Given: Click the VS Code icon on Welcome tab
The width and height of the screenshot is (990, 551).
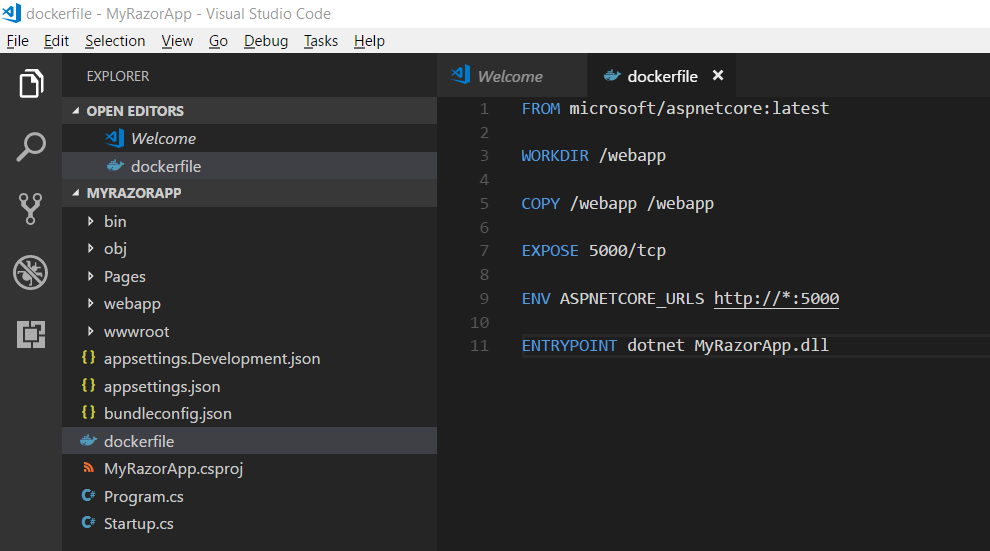Looking at the screenshot, I should click(x=461, y=75).
